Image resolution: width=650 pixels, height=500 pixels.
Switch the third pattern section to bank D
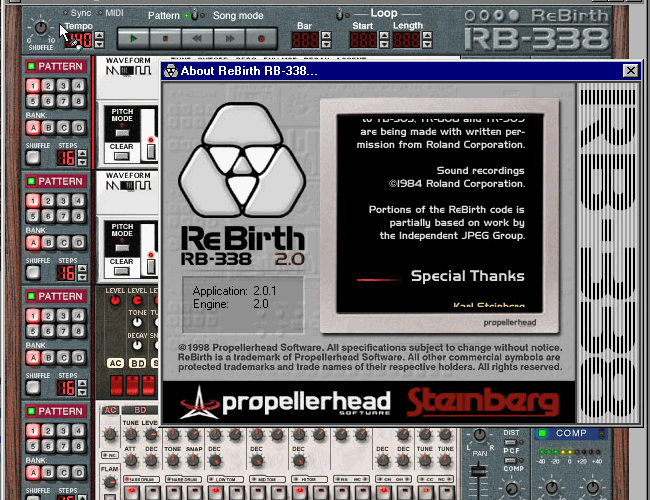tap(78, 357)
